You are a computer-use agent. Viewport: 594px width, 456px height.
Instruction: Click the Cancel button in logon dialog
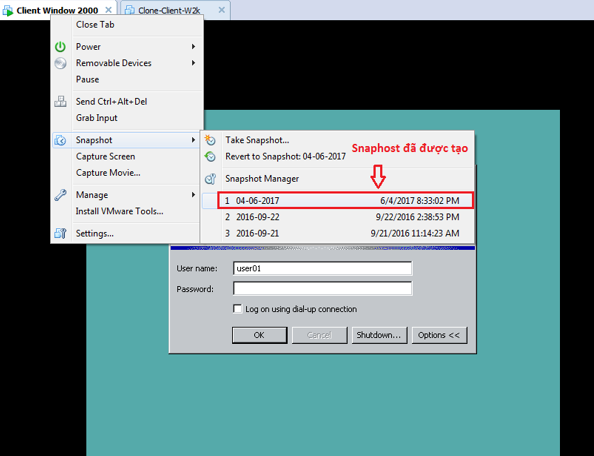coord(319,335)
